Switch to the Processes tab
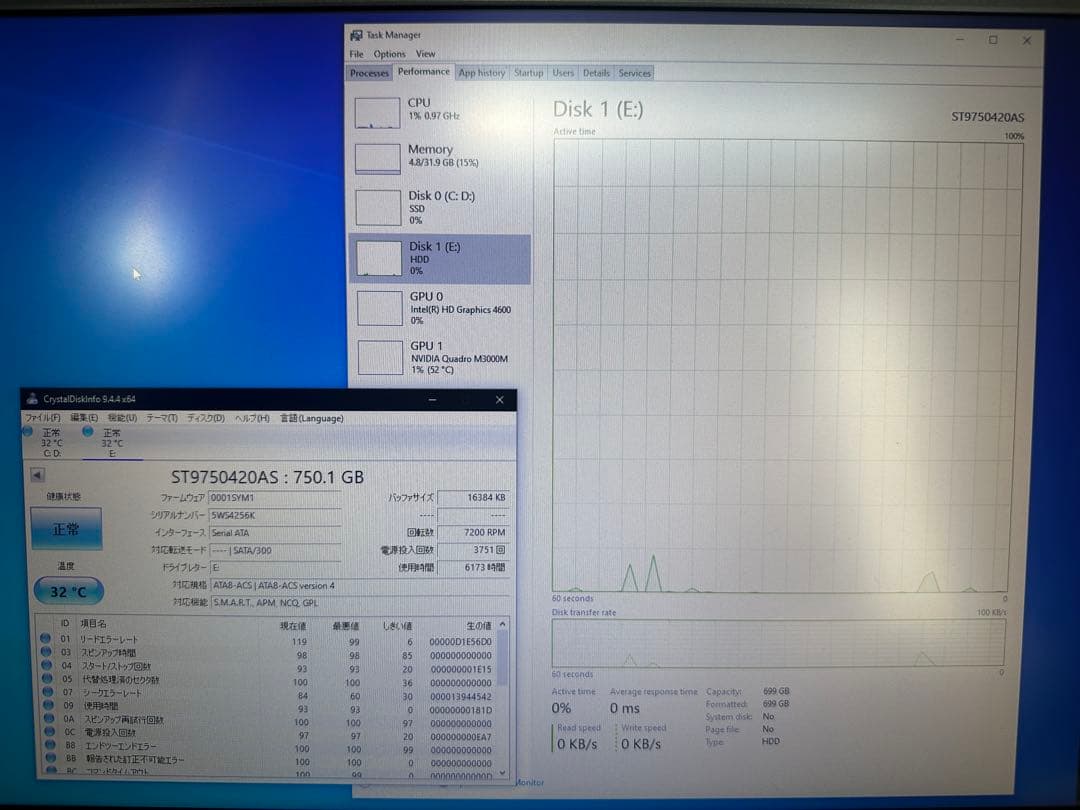Screen dimensions: 1080x810 point(369,72)
